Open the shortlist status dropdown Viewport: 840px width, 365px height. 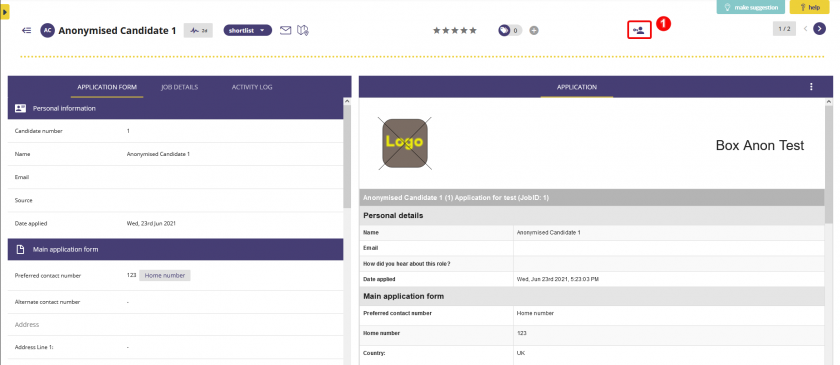pyautogui.click(x=248, y=31)
